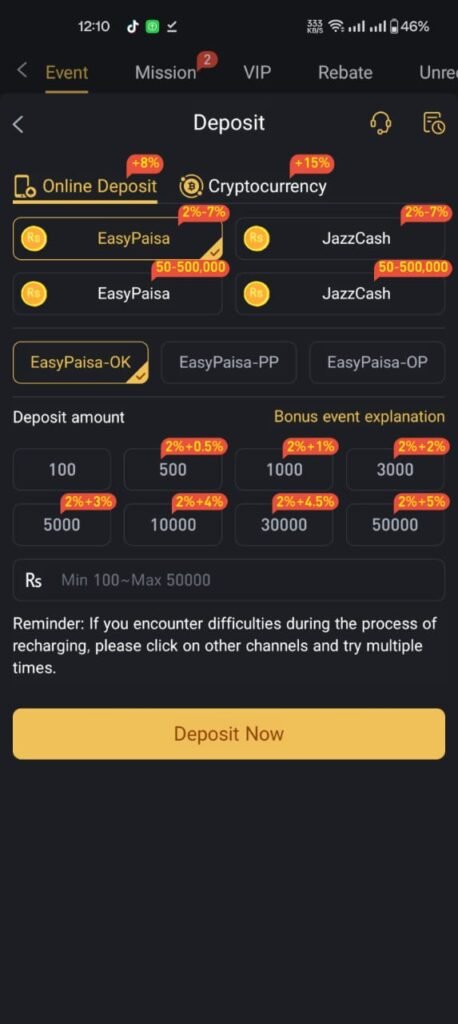The image size is (458, 1024).
Task: Tap the top navigation back chevron
Action: click(x=22, y=70)
